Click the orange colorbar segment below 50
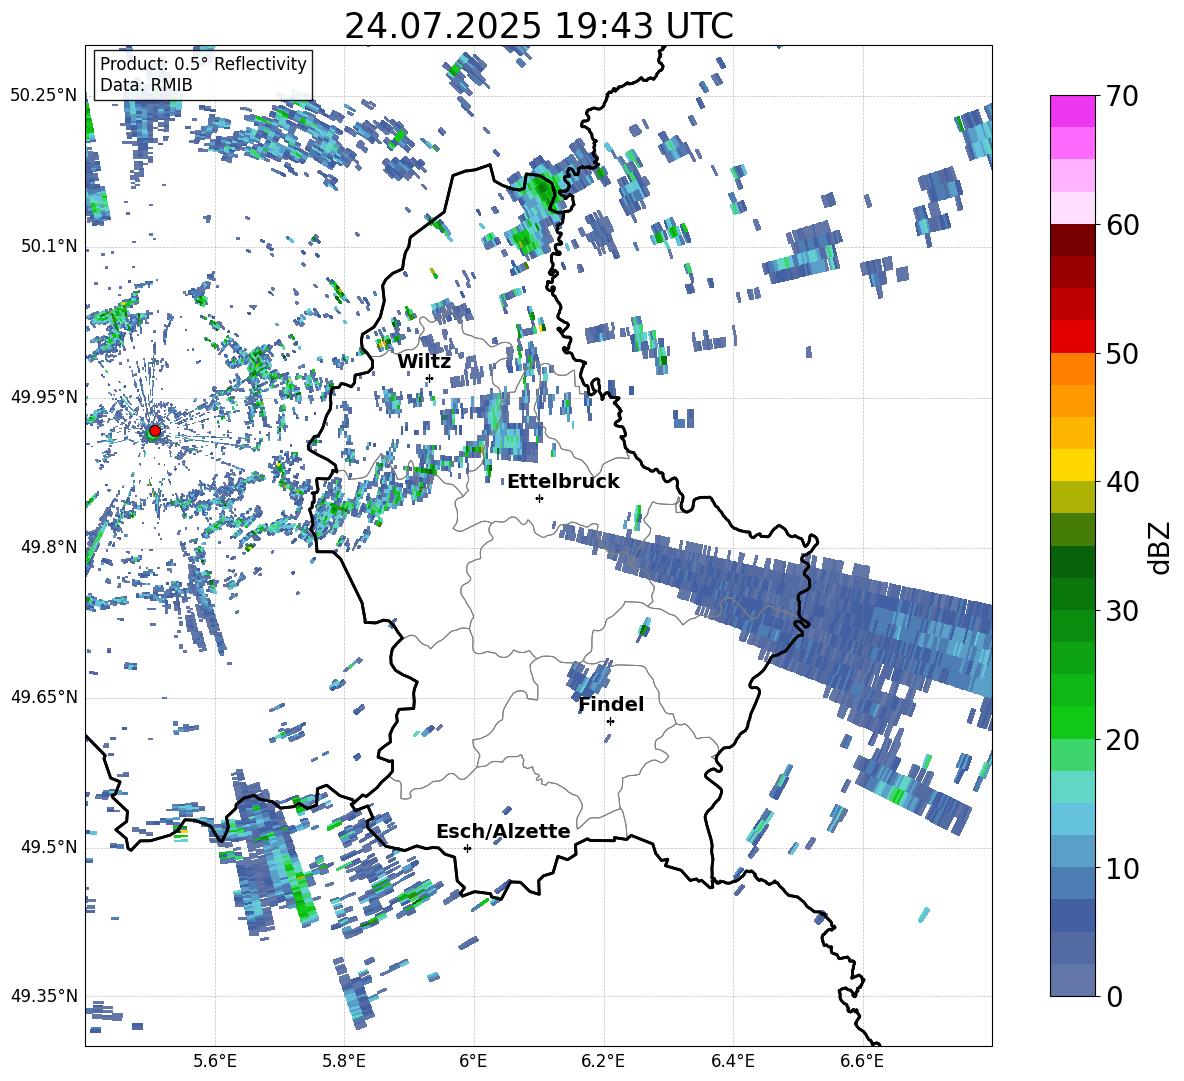 [x=1072, y=369]
